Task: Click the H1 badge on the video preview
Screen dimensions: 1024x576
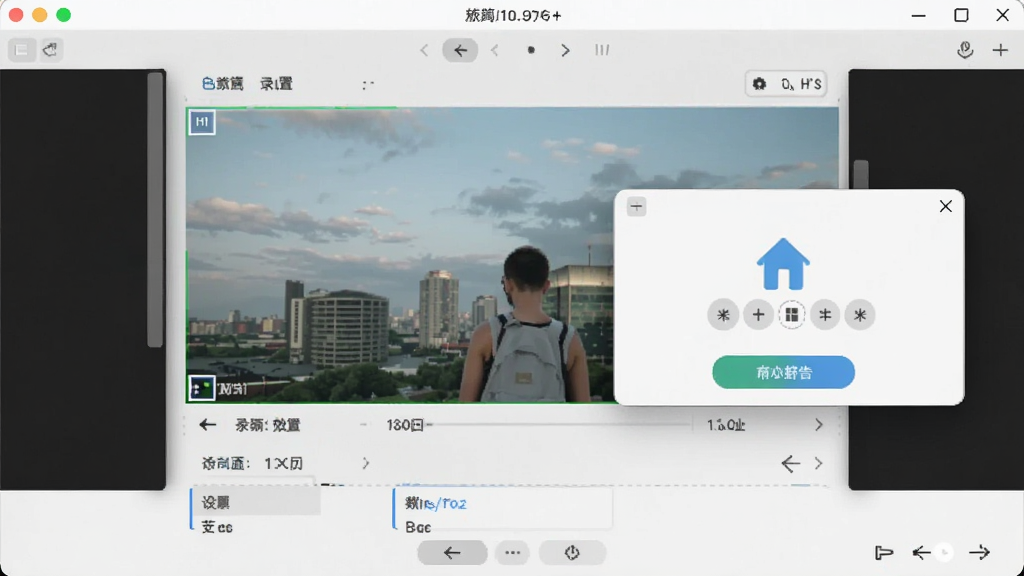Action: point(202,122)
